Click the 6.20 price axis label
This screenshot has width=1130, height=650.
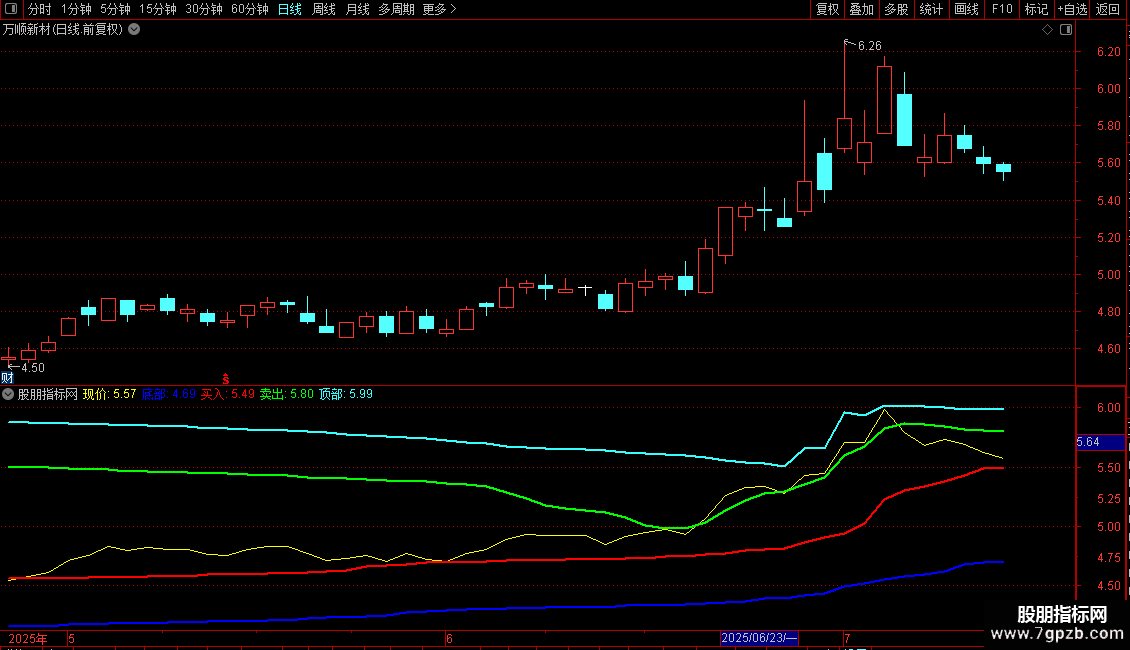(x=1108, y=52)
